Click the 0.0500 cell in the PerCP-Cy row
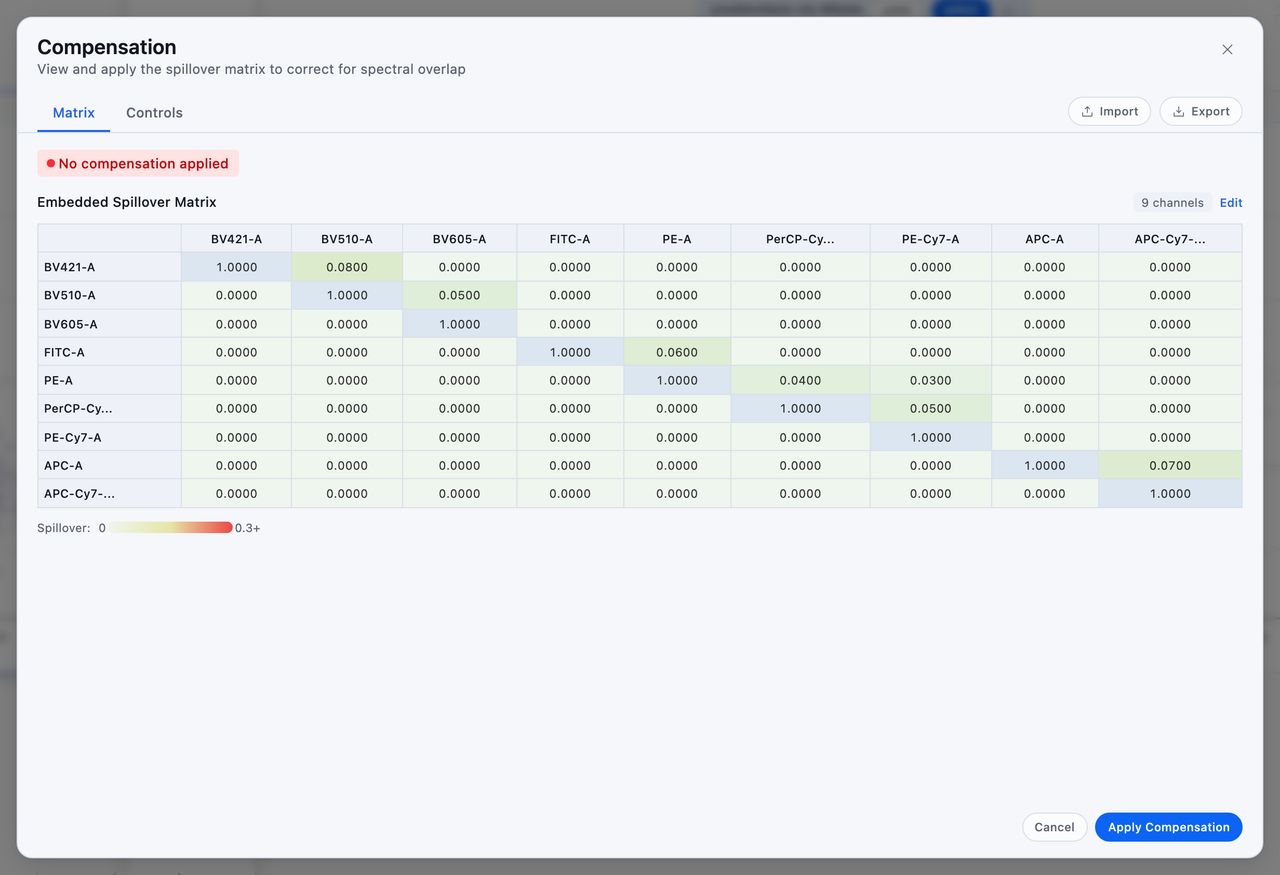 pyautogui.click(x=931, y=408)
